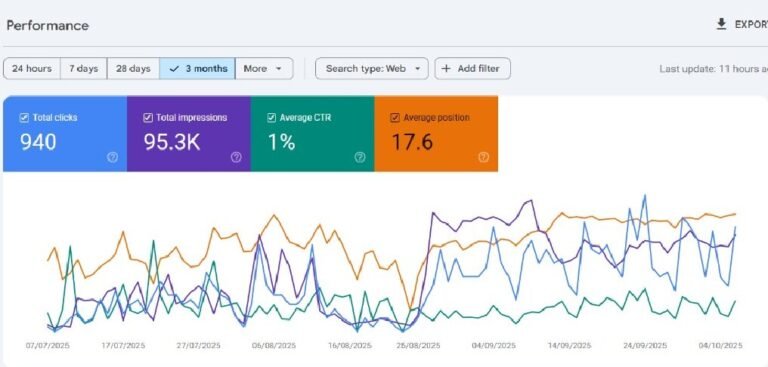768x367 pixels.
Task: Click the 940 total clicks value
Action: point(38,142)
